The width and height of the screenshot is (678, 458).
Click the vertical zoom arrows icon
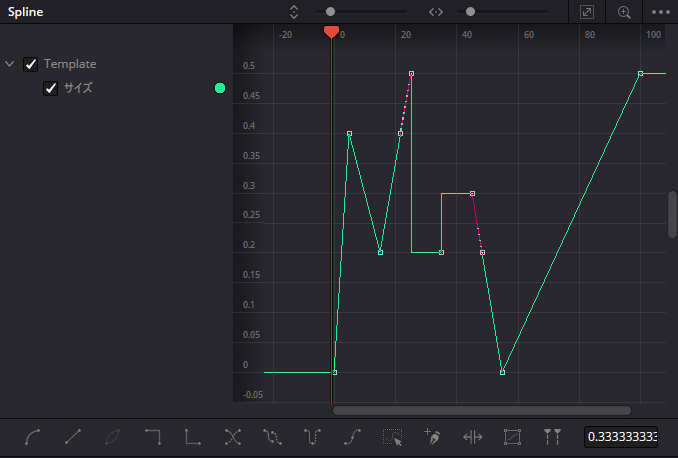click(x=294, y=12)
